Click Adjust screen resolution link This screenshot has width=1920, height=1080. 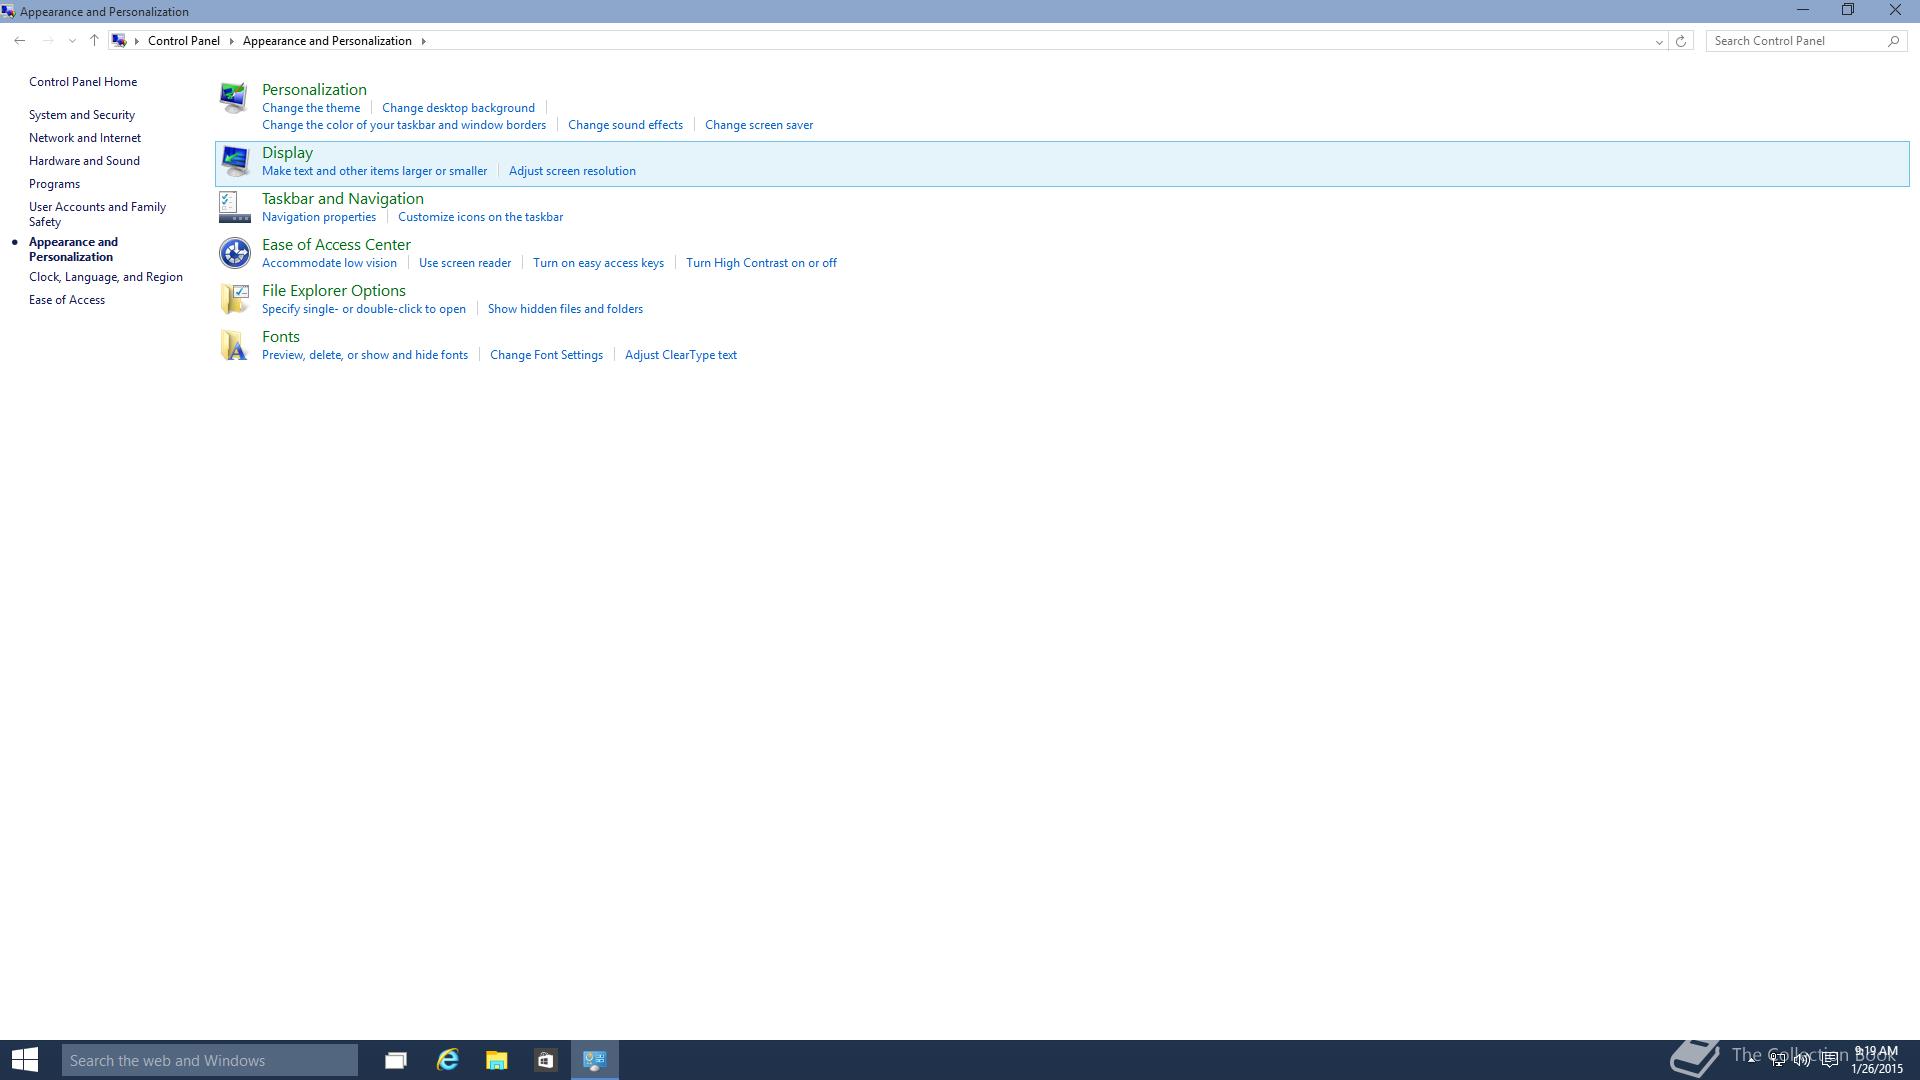[572, 171]
